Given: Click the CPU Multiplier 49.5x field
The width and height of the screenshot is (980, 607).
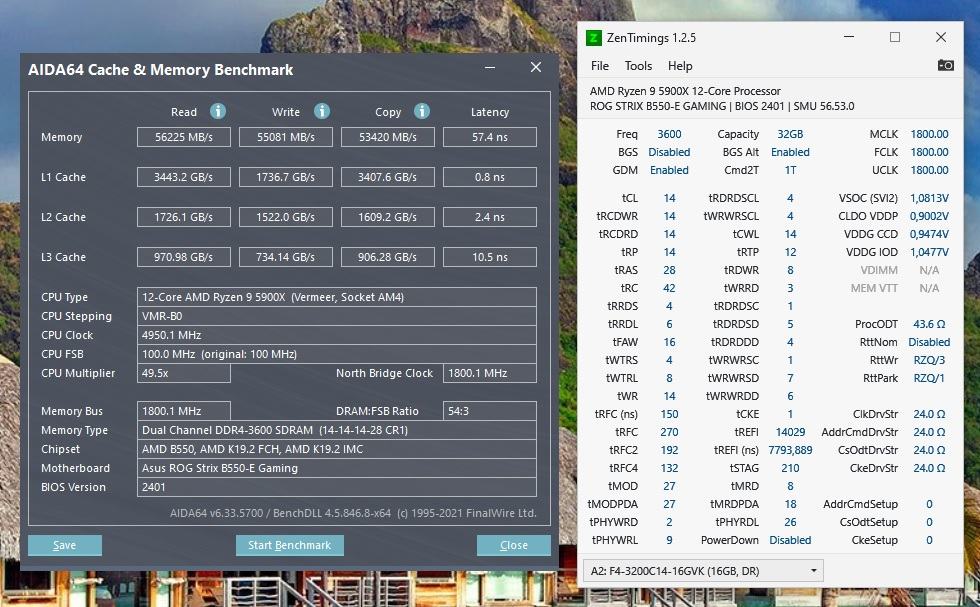Looking at the screenshot, I should (x=184, y=373).
